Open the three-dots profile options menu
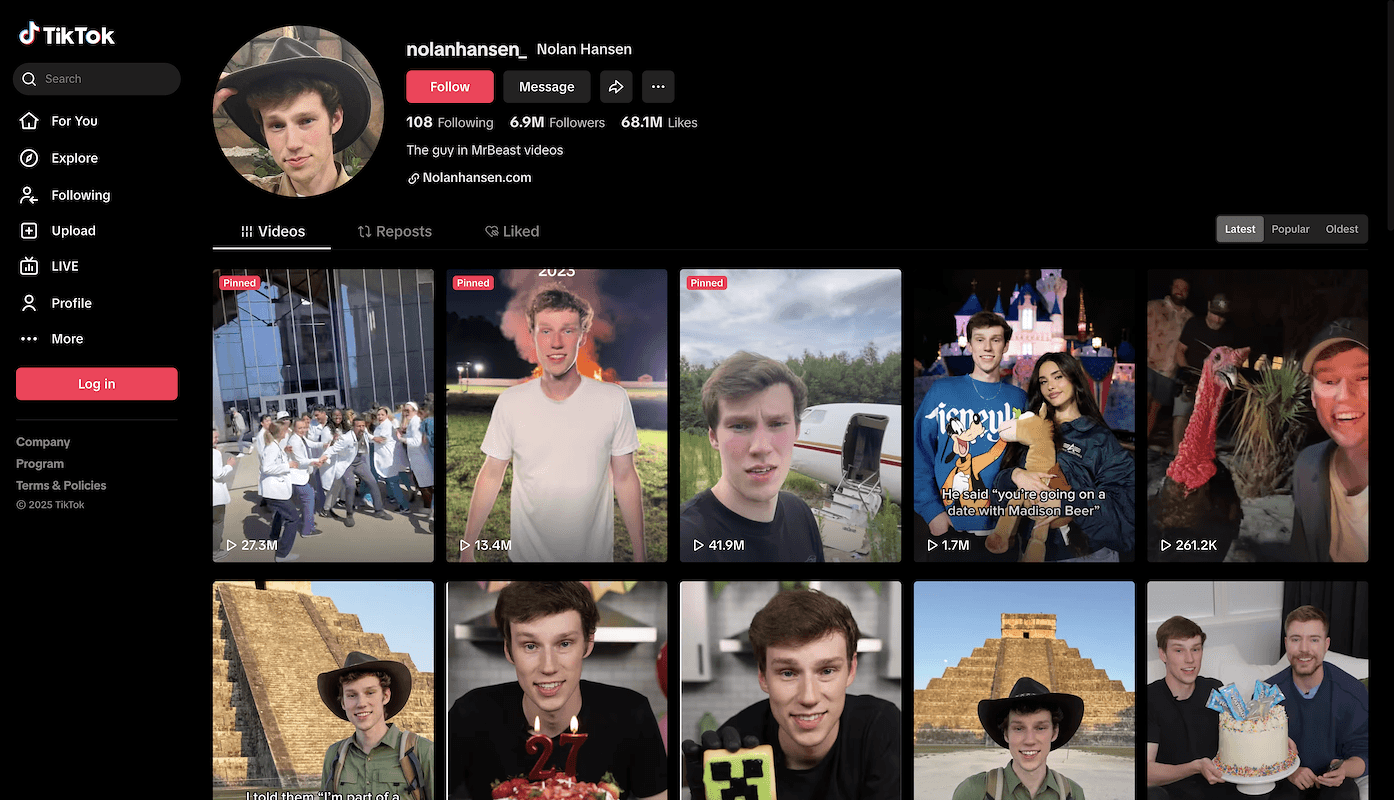Viewport: 1394px width, 800px height. click(658, 87)
